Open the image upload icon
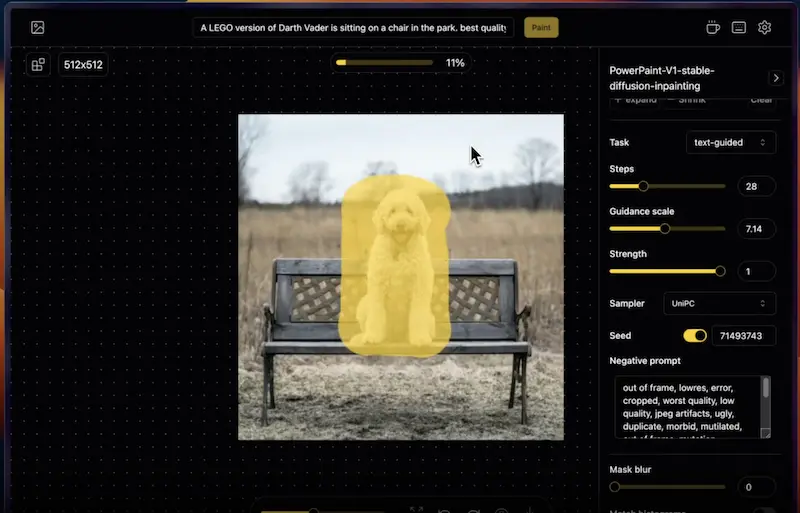800x513 pixels. coord(38,28)
